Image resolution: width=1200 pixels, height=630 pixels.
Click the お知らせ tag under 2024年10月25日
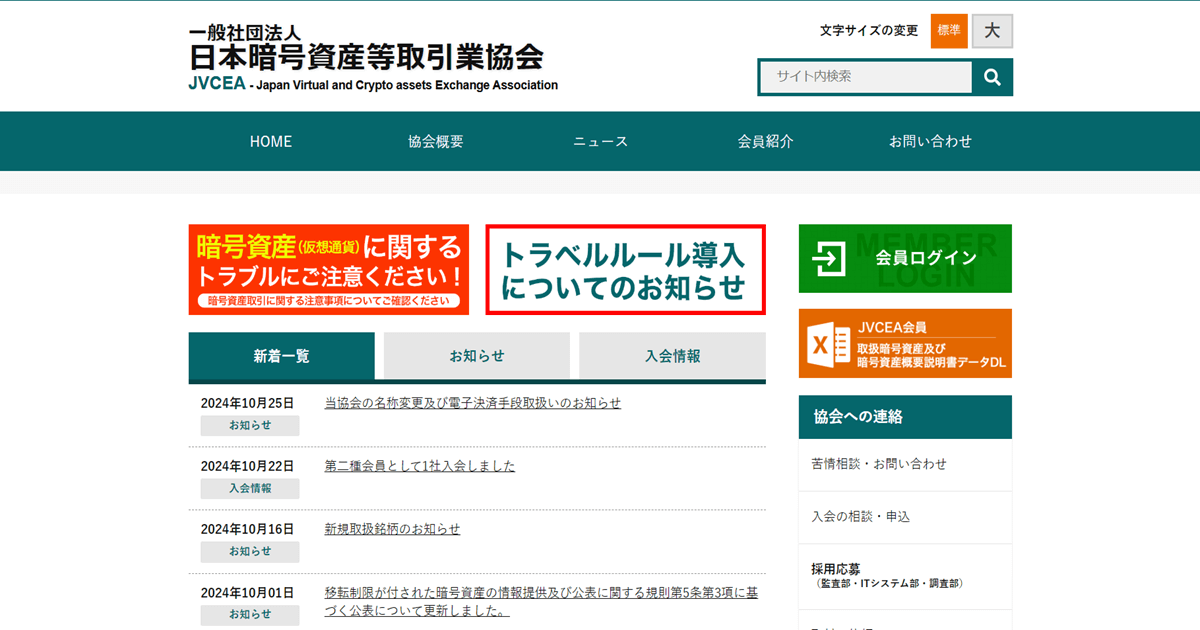pos(250,425)
